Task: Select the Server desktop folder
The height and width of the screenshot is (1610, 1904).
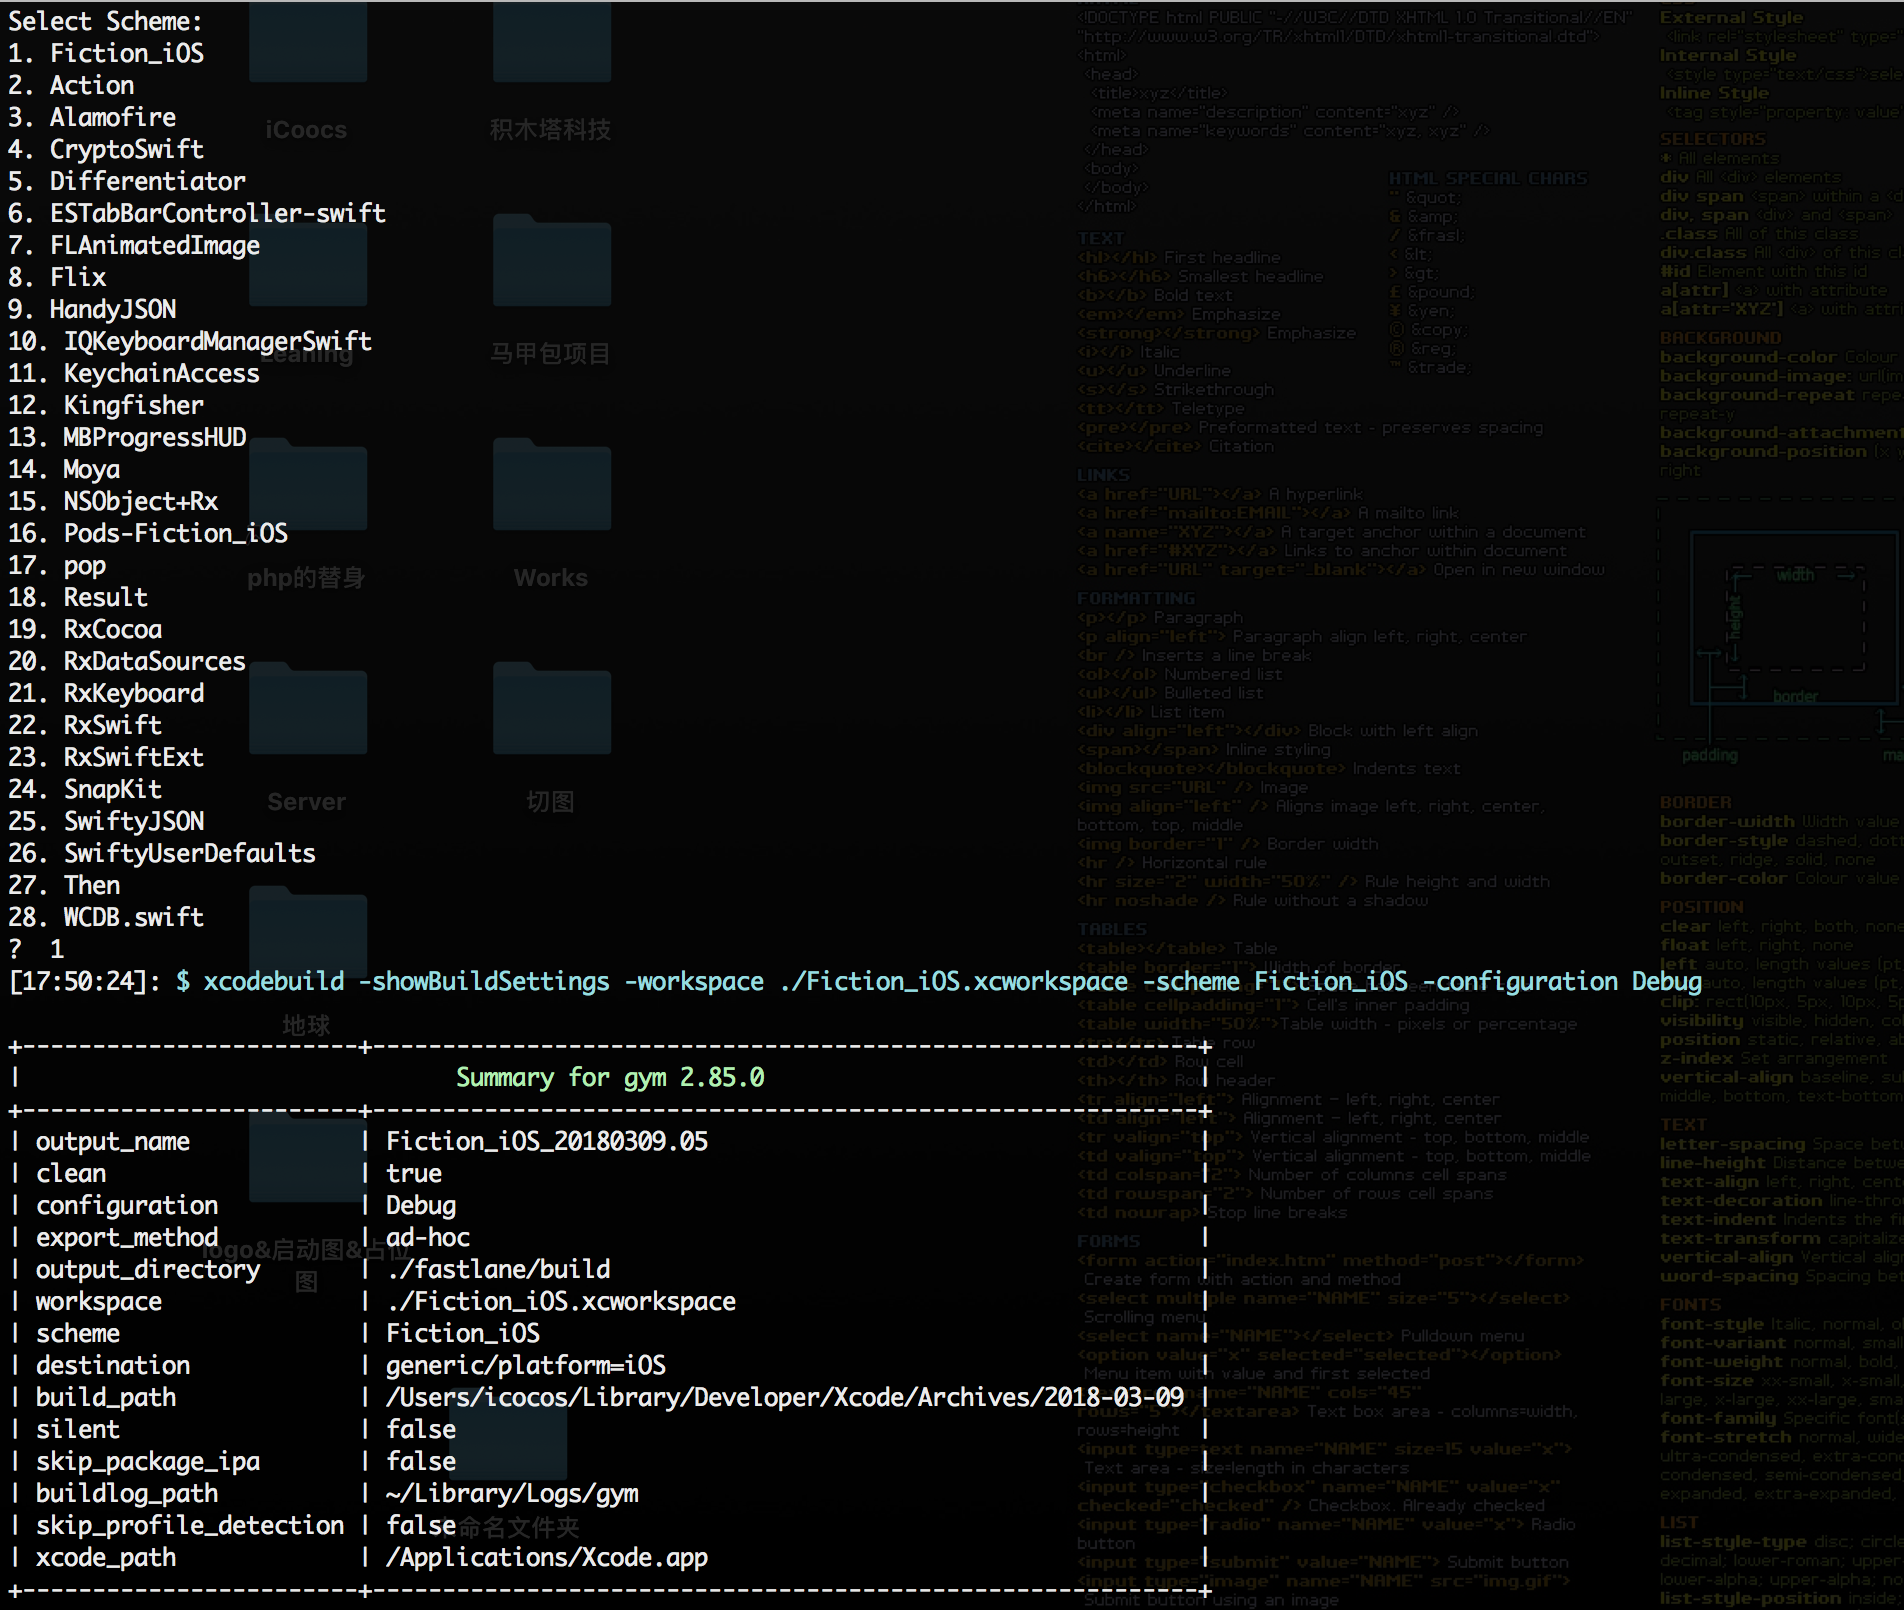Action: pos(308,709)
